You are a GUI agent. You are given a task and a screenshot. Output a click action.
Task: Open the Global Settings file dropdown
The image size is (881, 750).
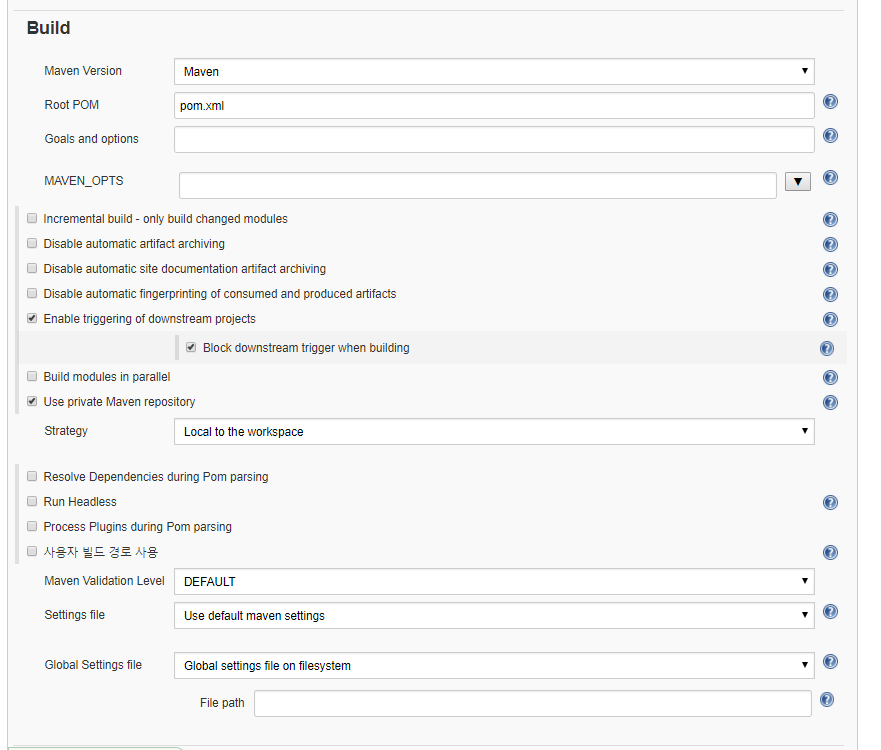coord(494,666)
